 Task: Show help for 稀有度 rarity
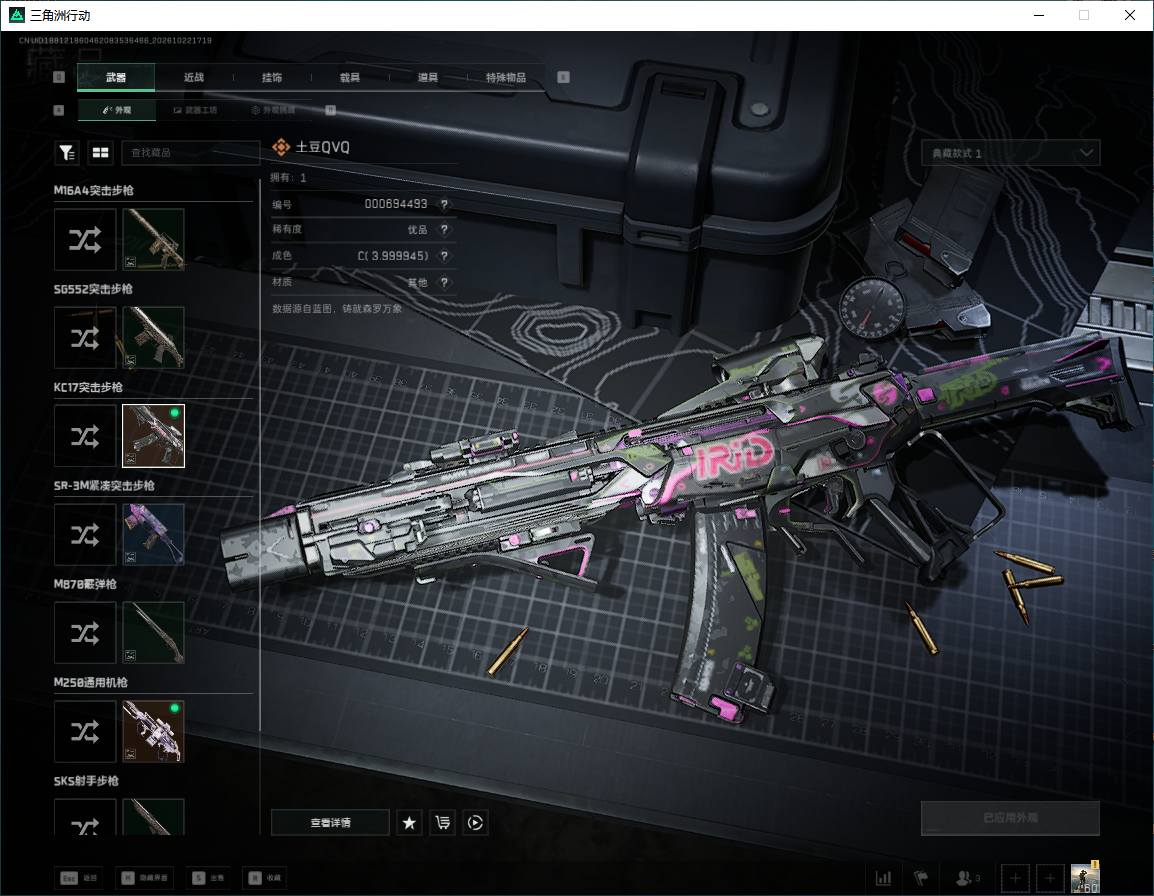[444, 230]
